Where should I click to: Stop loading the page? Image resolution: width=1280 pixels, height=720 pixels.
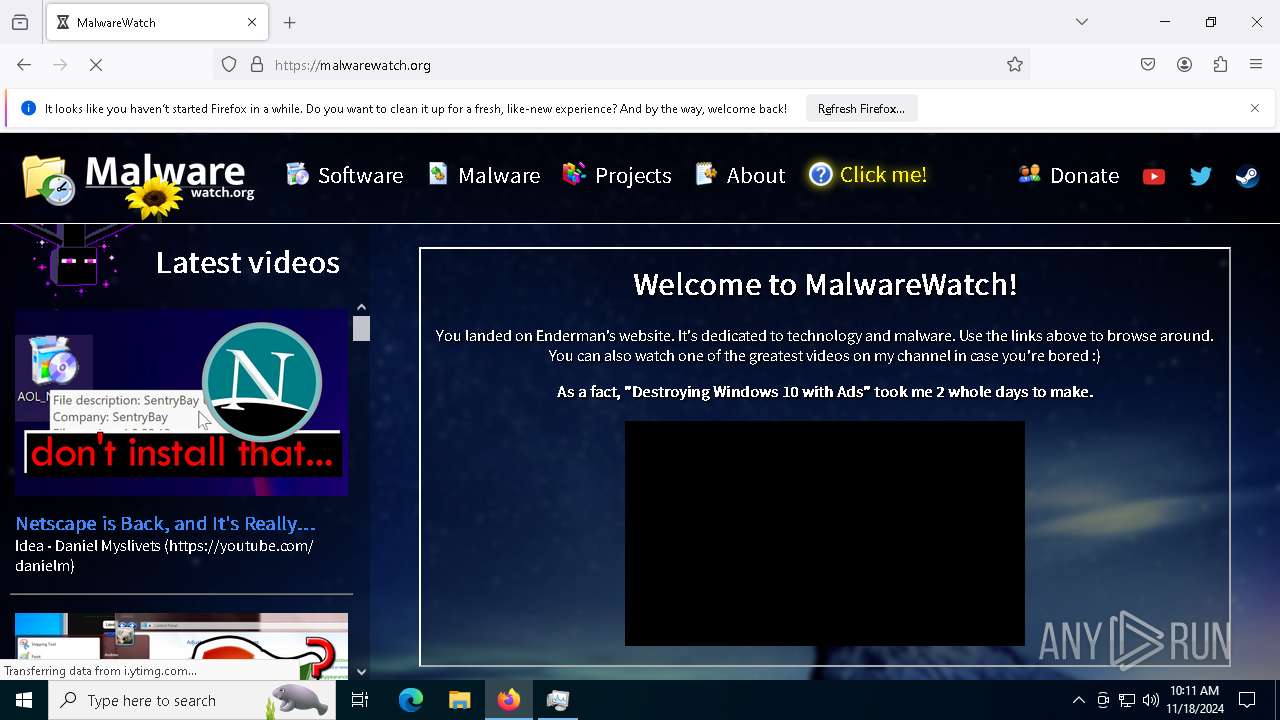(96, 65)
